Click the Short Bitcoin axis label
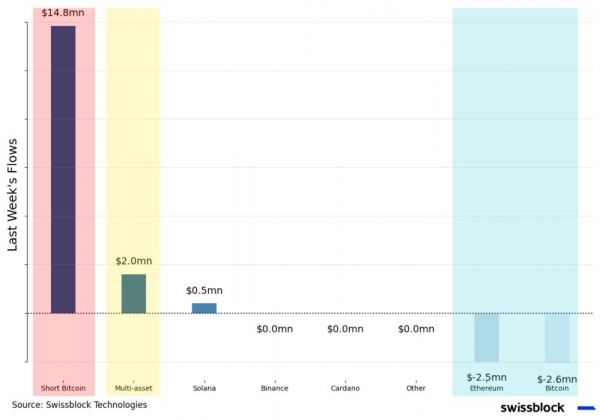This screenshot has width=600, height=420. [x=63, y=388]
